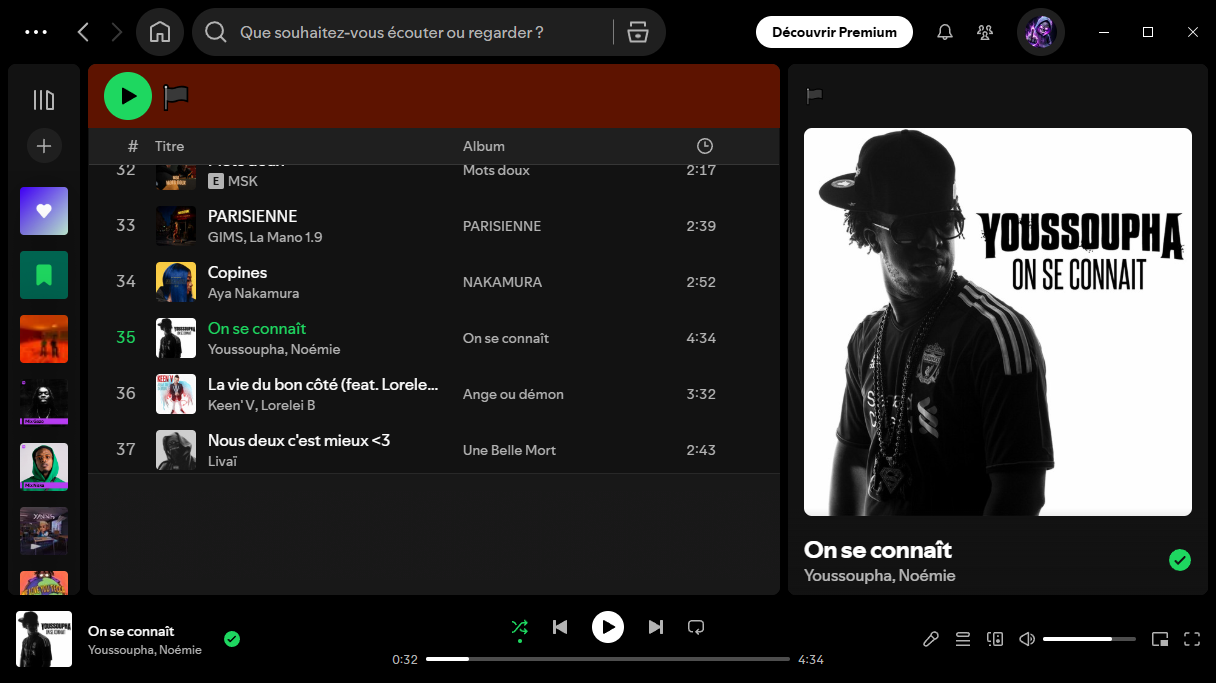Open the profile avatar menu

[x=1040, y=31]
